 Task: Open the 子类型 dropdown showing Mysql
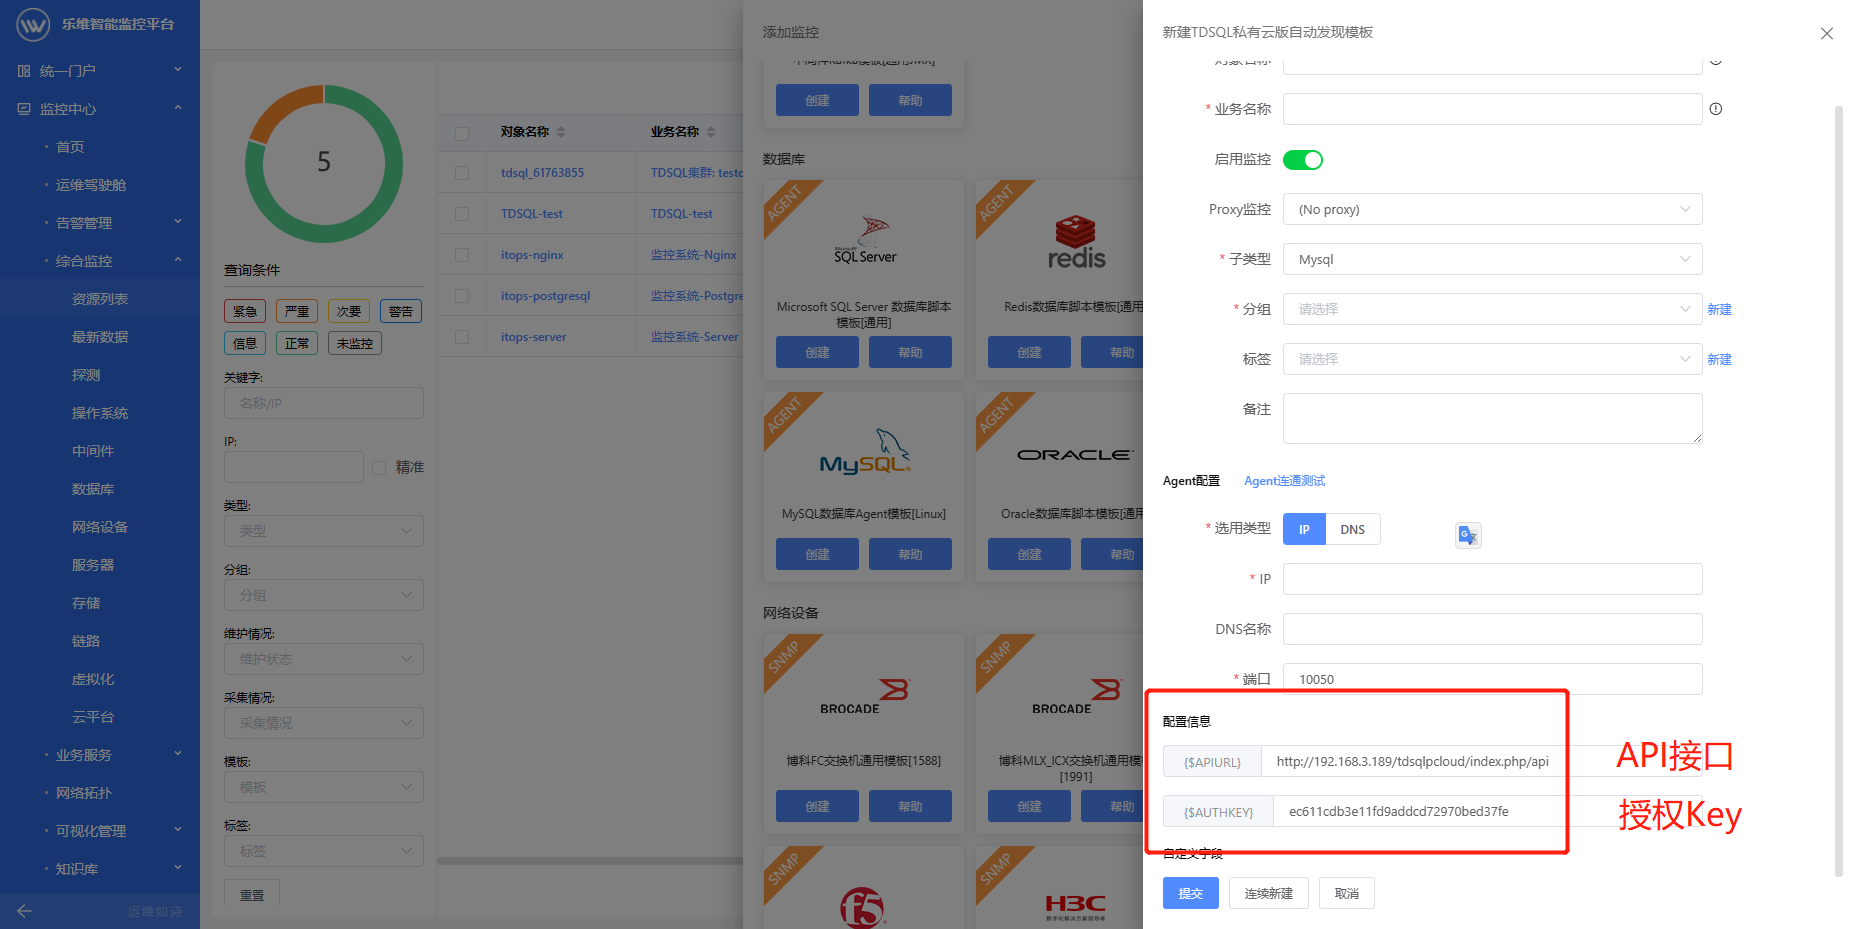coord(1492,259)
